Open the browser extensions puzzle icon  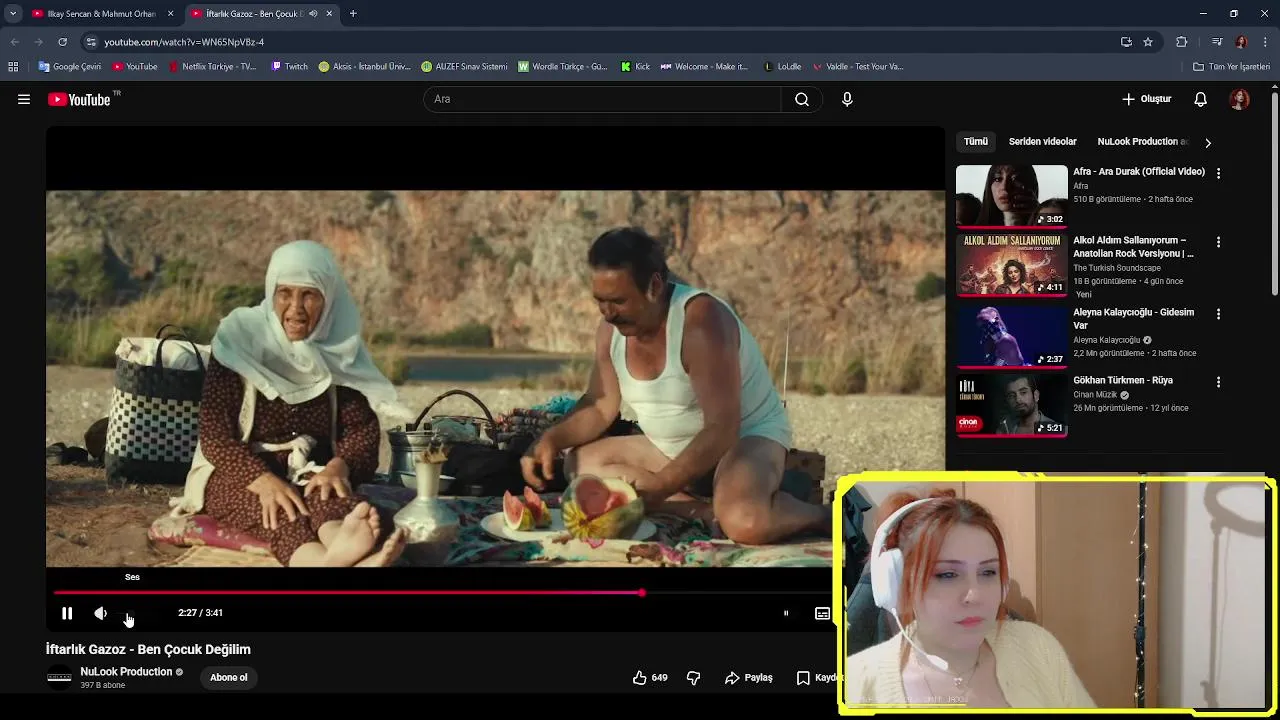1182,42
